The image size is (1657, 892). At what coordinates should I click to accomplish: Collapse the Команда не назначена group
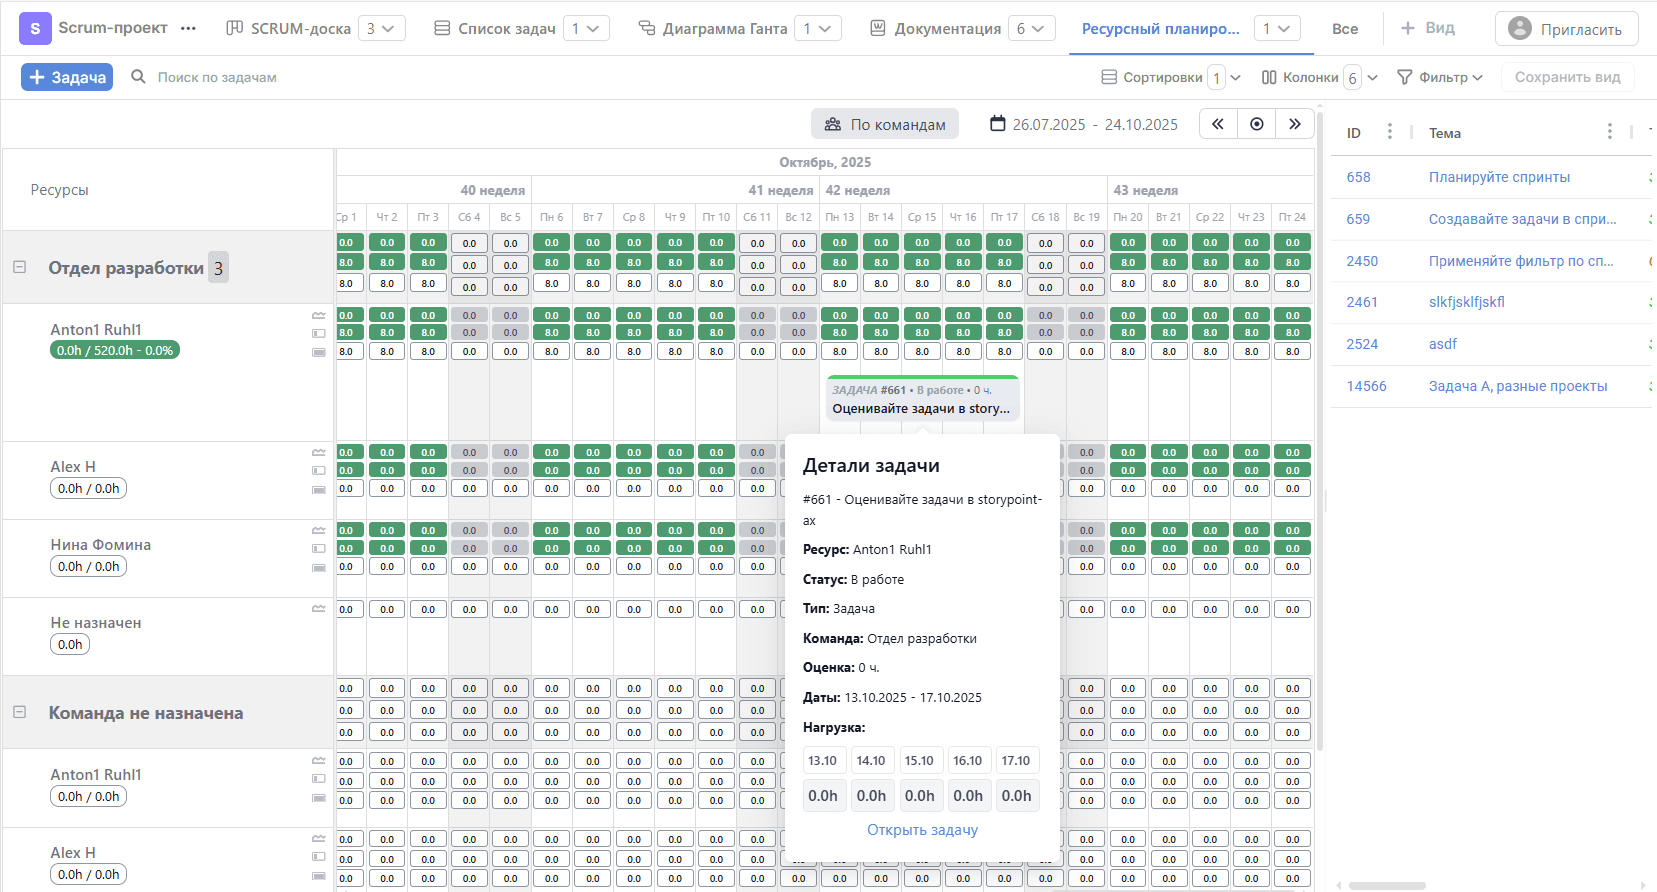click(x=19, y=712)
